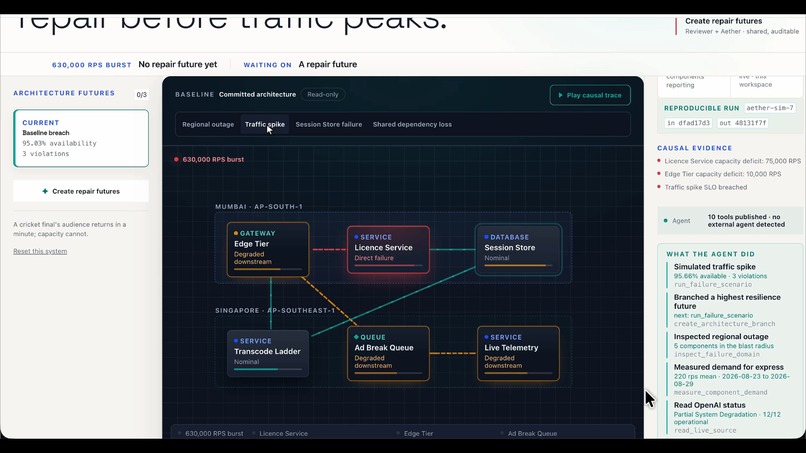Image resolution: width=806 pixels, height=453 pixels.
Task: Click the plus icon on Create repair futures
Action: [x=45, y=191]
